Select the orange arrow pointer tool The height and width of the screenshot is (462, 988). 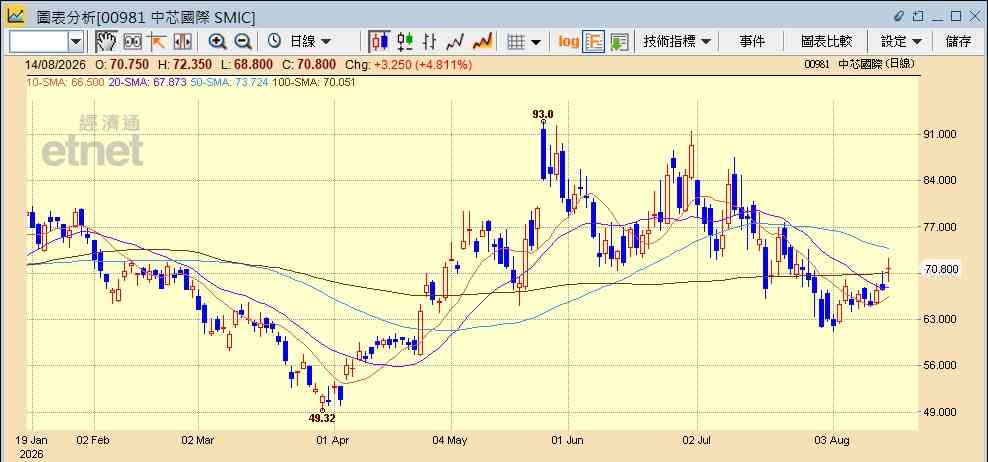(x=157, y=42)
